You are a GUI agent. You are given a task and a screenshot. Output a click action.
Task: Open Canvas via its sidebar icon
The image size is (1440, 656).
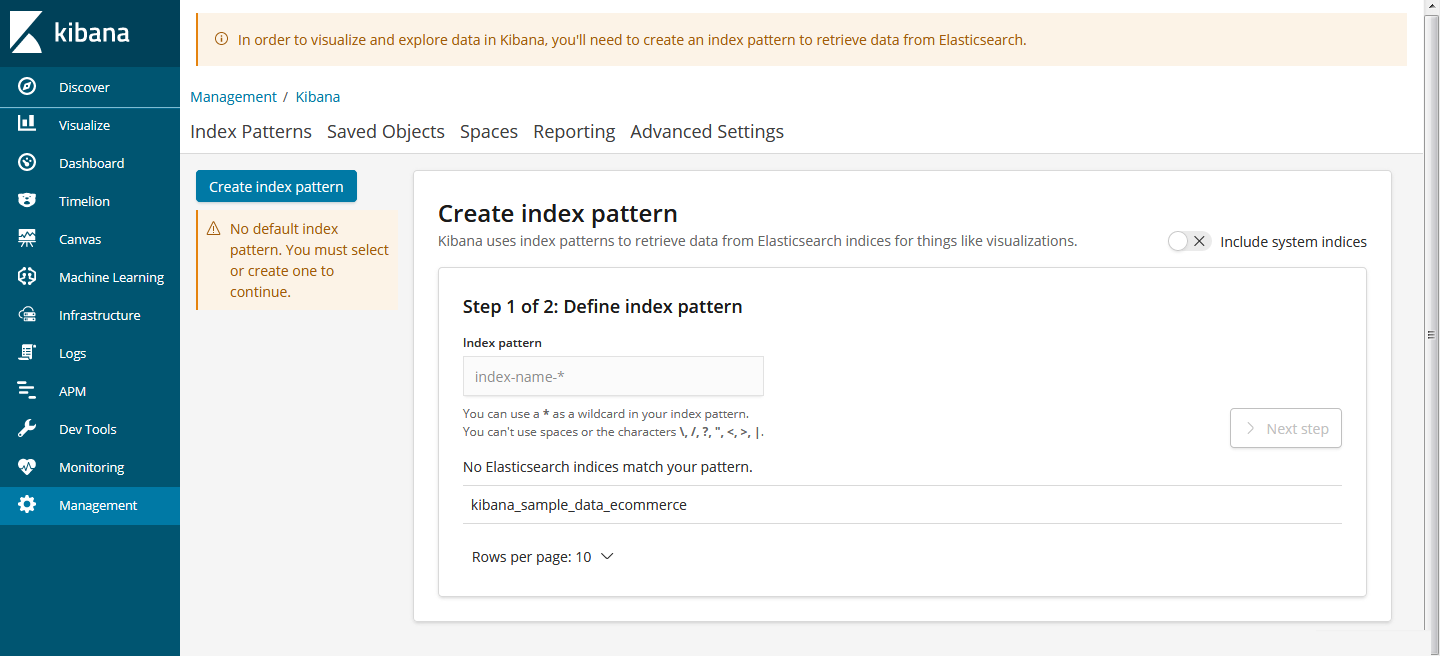27,238
